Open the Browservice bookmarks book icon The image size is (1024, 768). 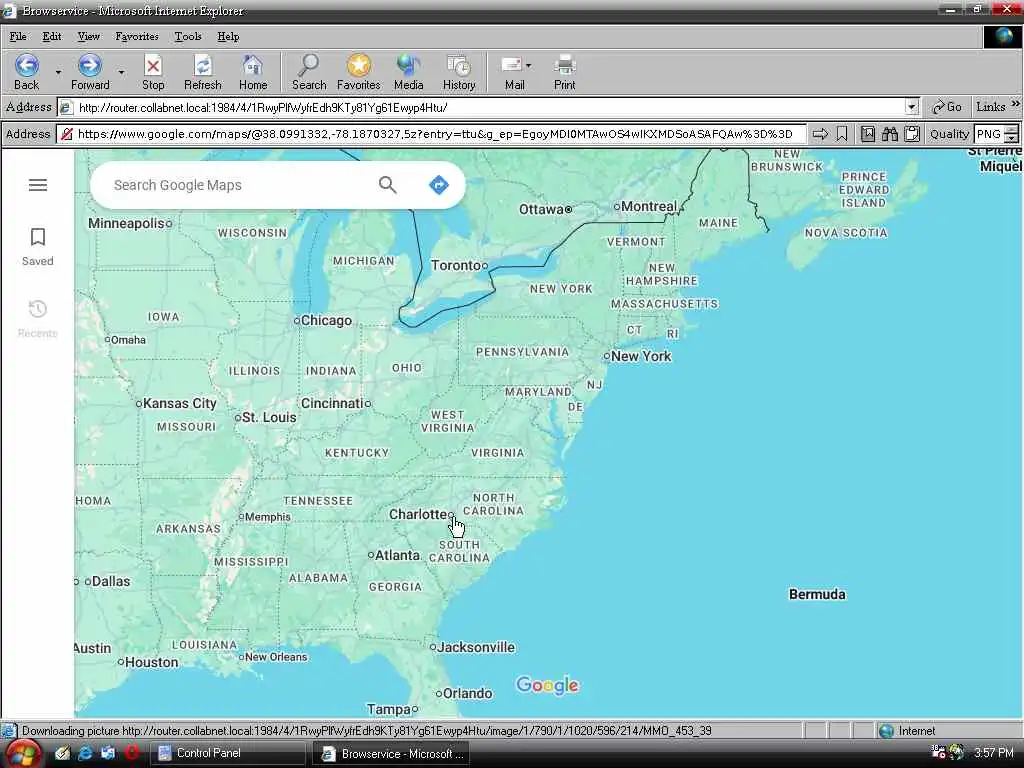point(867,134)
